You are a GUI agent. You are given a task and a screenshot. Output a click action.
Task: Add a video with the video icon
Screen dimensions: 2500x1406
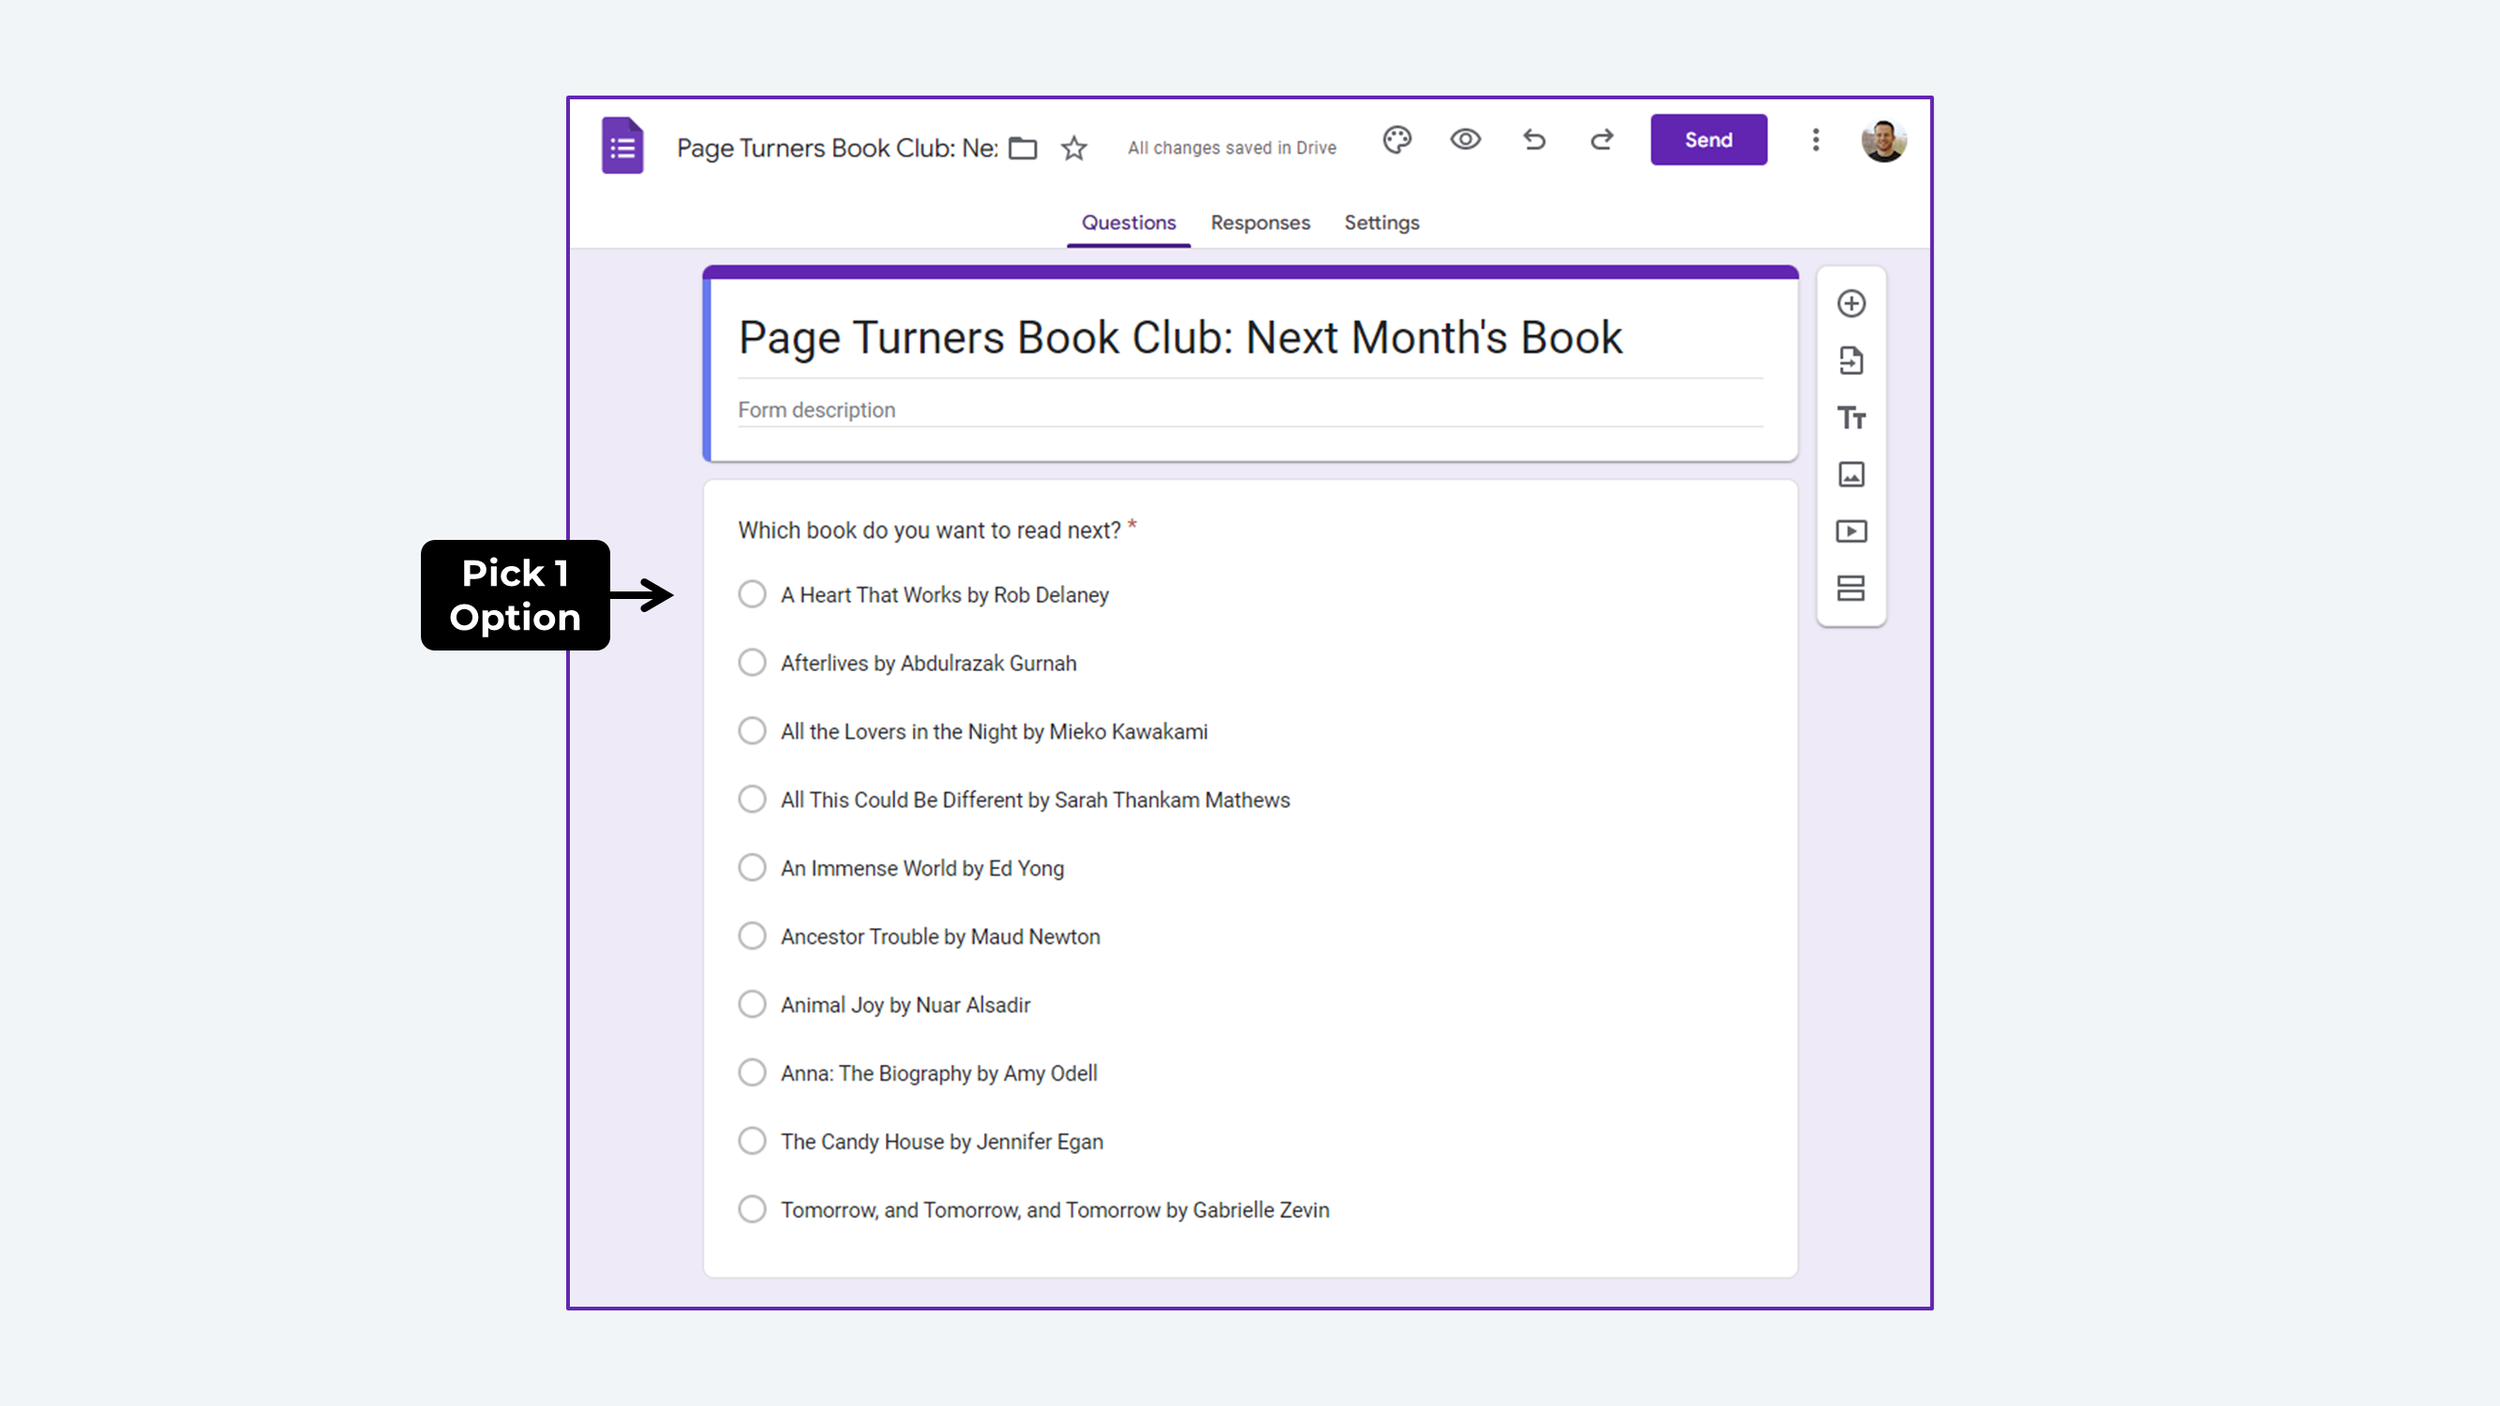[1851, 532]
